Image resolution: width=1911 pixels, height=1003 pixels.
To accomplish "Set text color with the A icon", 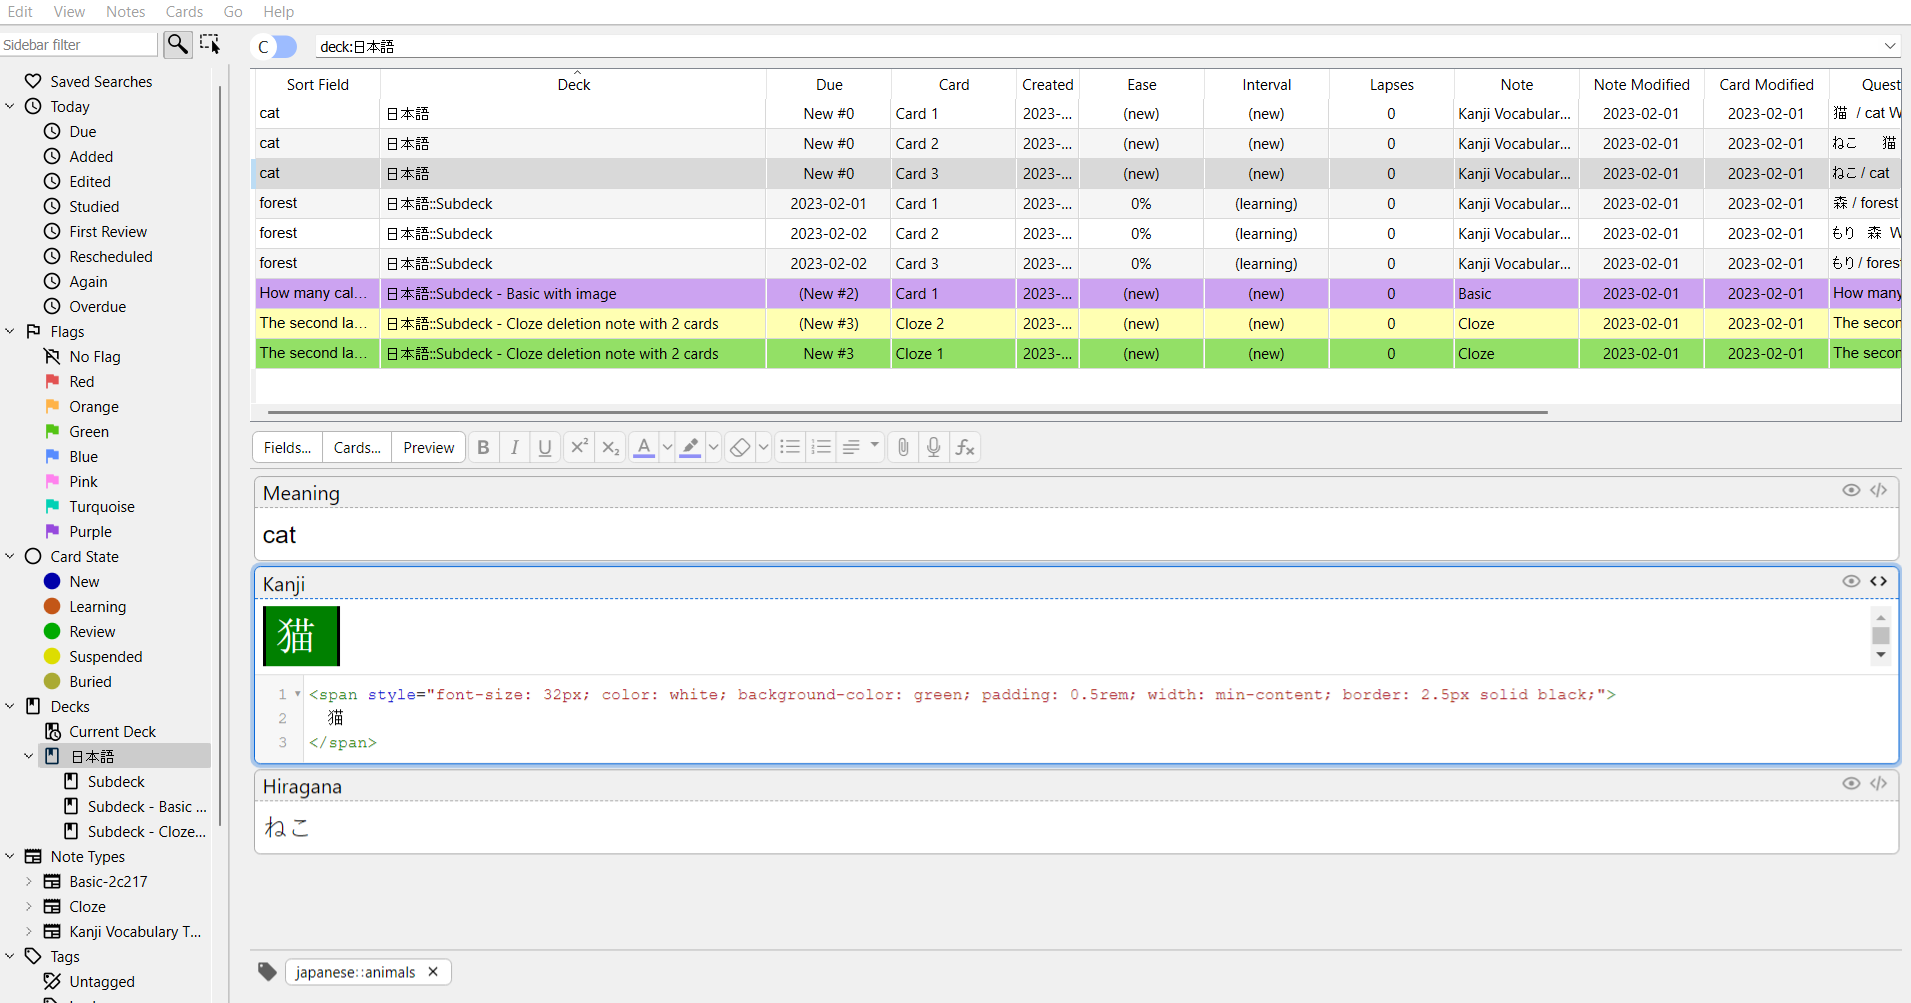I will point(644,447).
